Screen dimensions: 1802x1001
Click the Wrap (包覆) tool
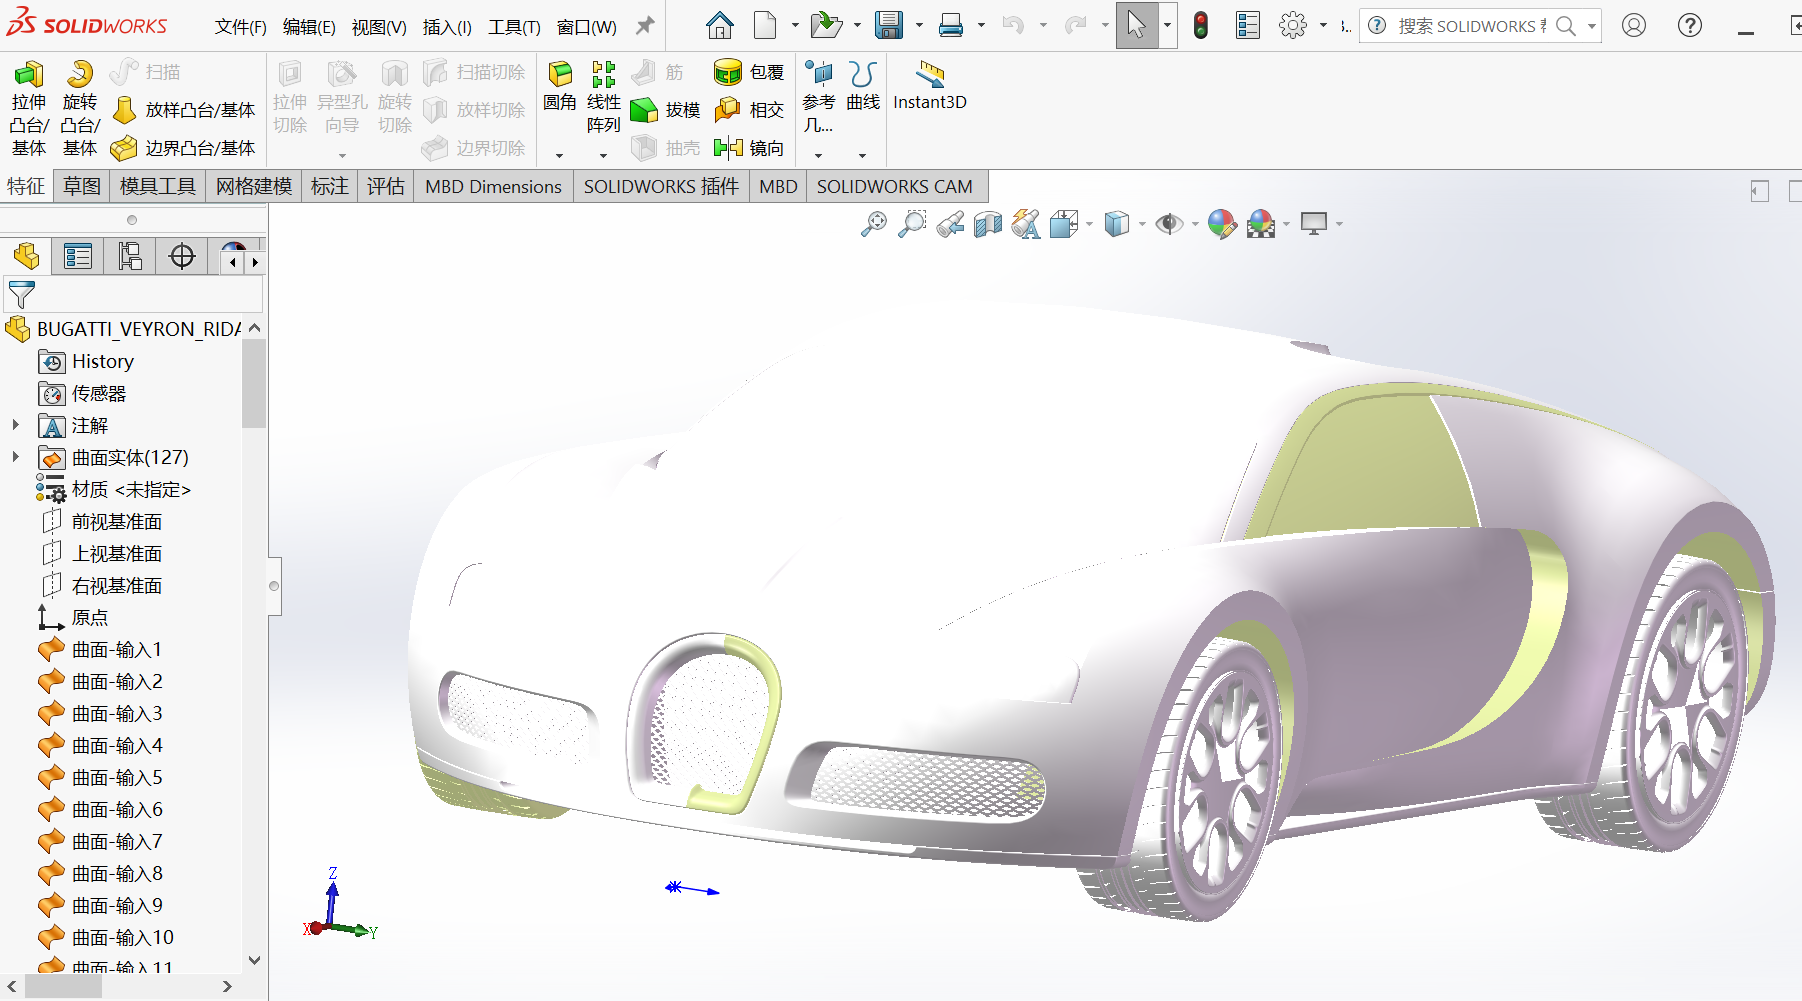(x=749, y=72)
